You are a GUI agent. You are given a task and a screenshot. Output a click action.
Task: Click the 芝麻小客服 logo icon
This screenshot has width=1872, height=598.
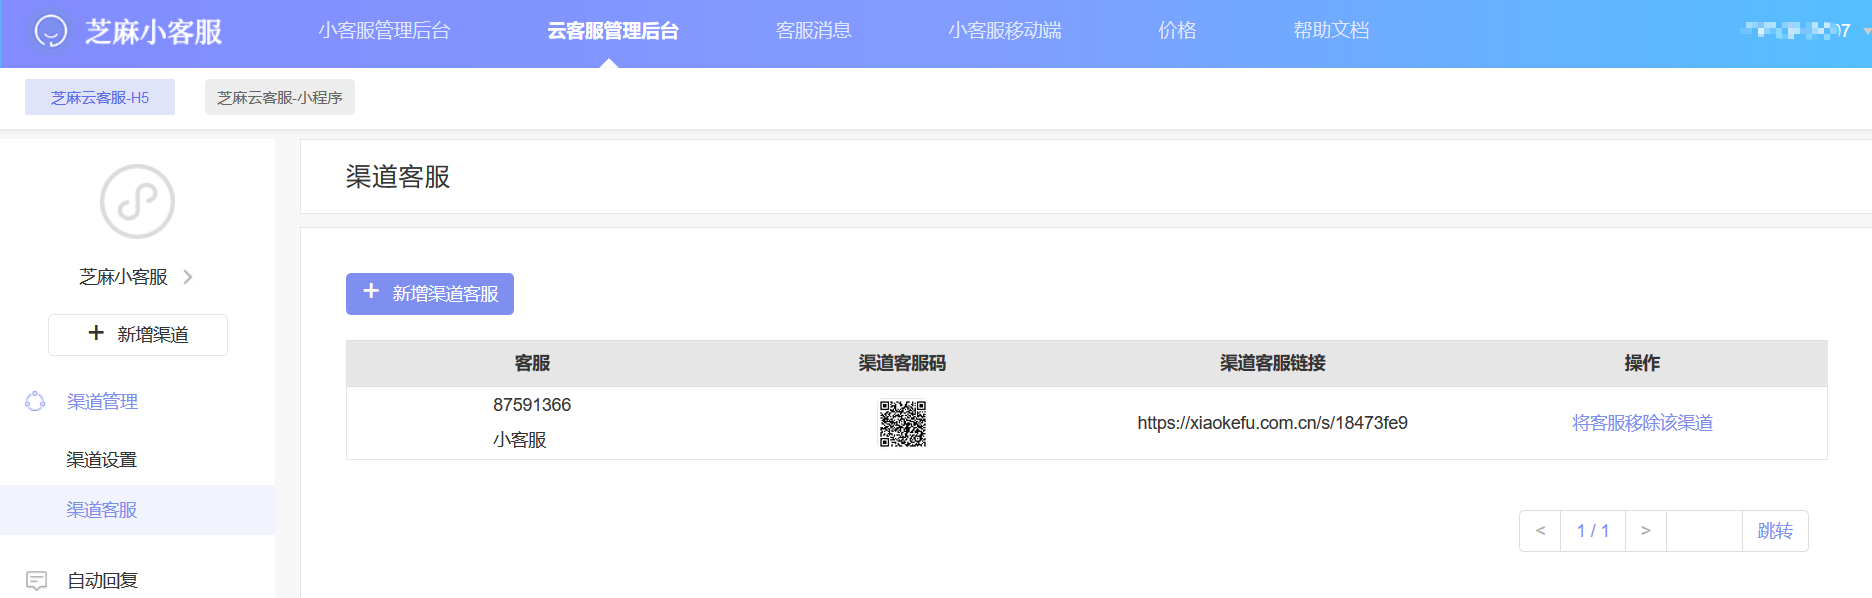(x=50, y=31)
